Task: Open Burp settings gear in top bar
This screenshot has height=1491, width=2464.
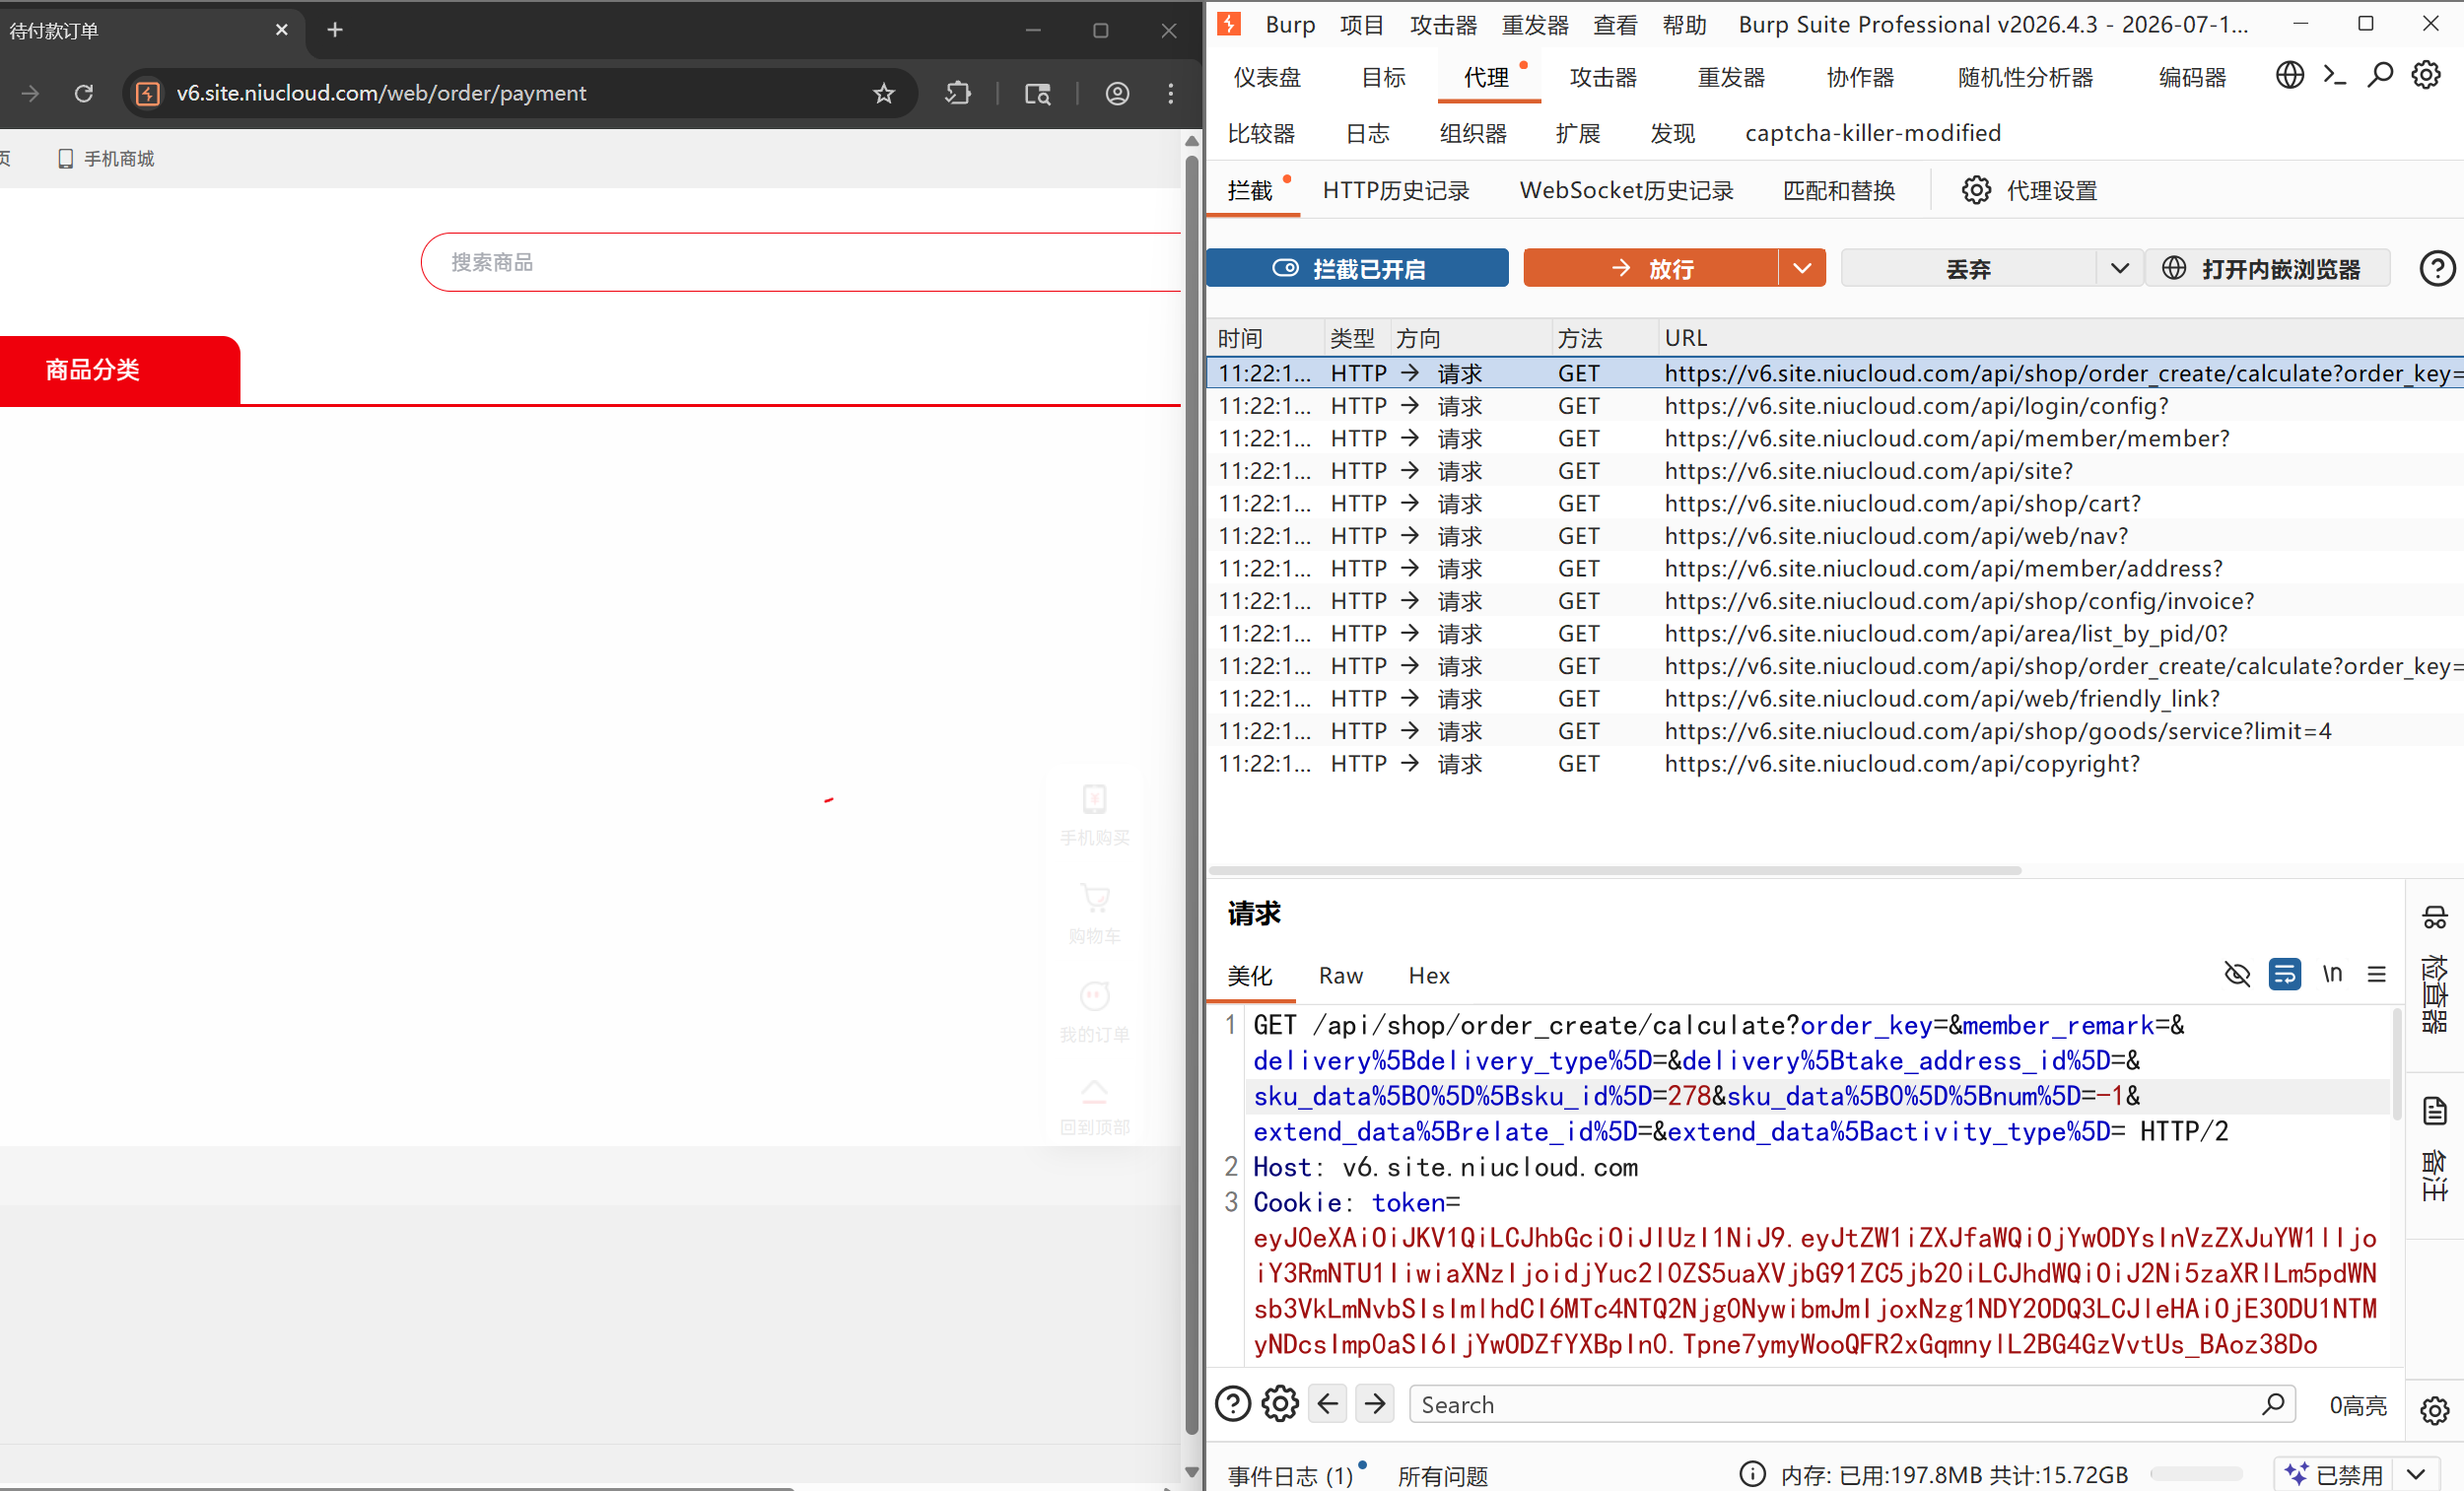Action: [x=2426, y=75]
